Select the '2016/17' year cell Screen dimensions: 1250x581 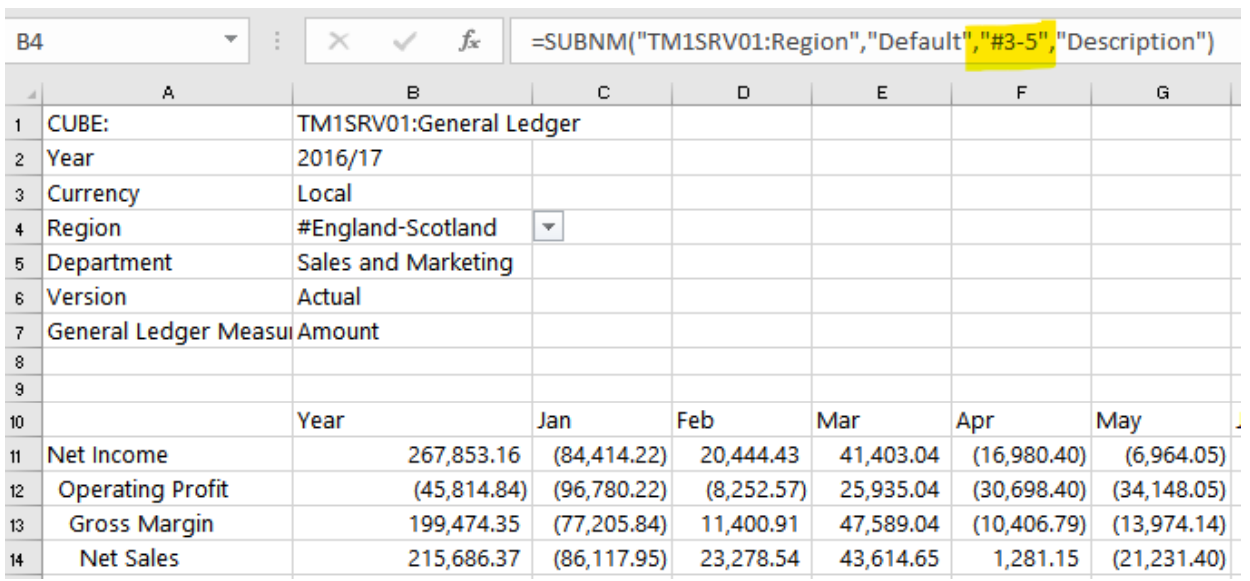pos(412,159)
